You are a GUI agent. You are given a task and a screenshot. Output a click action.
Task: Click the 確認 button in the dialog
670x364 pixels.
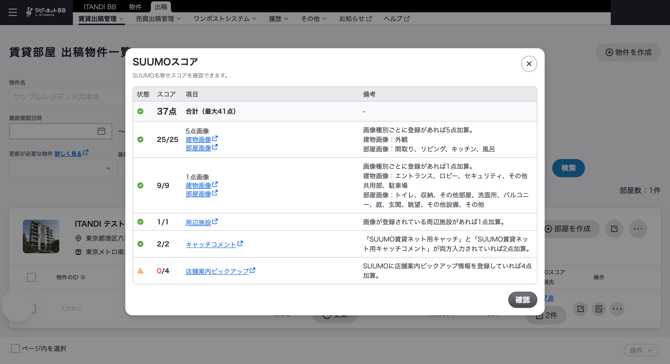(522, 300)
